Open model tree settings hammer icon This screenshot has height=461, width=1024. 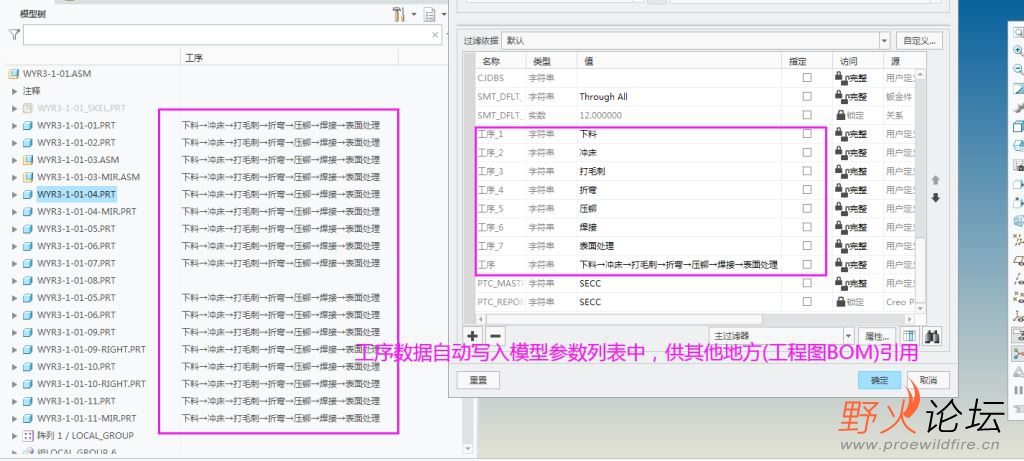(x=398, y=14)
